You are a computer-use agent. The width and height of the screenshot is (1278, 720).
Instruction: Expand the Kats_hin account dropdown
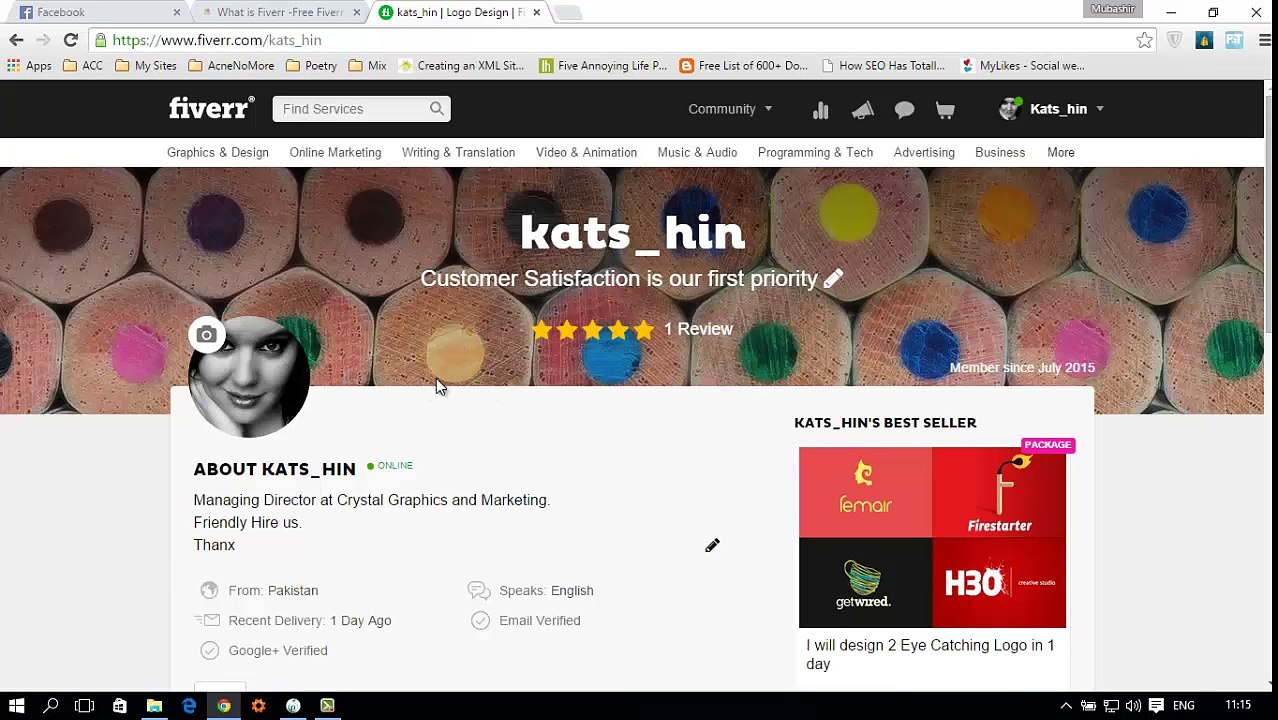tap(1052, 109)
